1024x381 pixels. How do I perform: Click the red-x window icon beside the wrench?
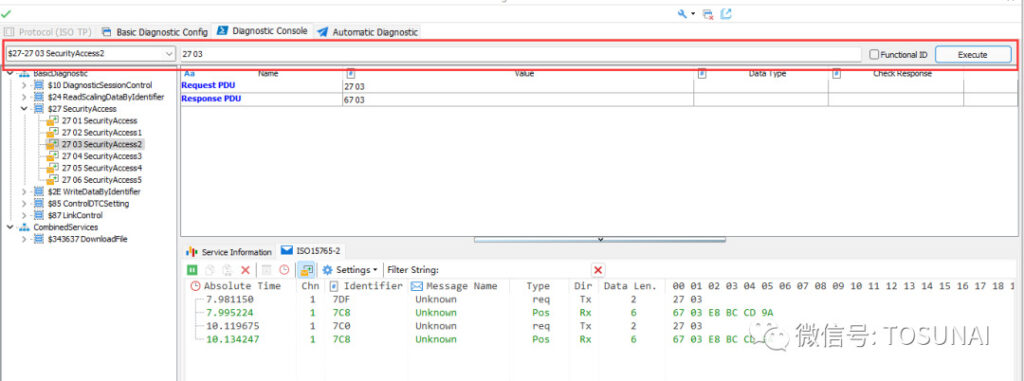click(x=708, y=14)
